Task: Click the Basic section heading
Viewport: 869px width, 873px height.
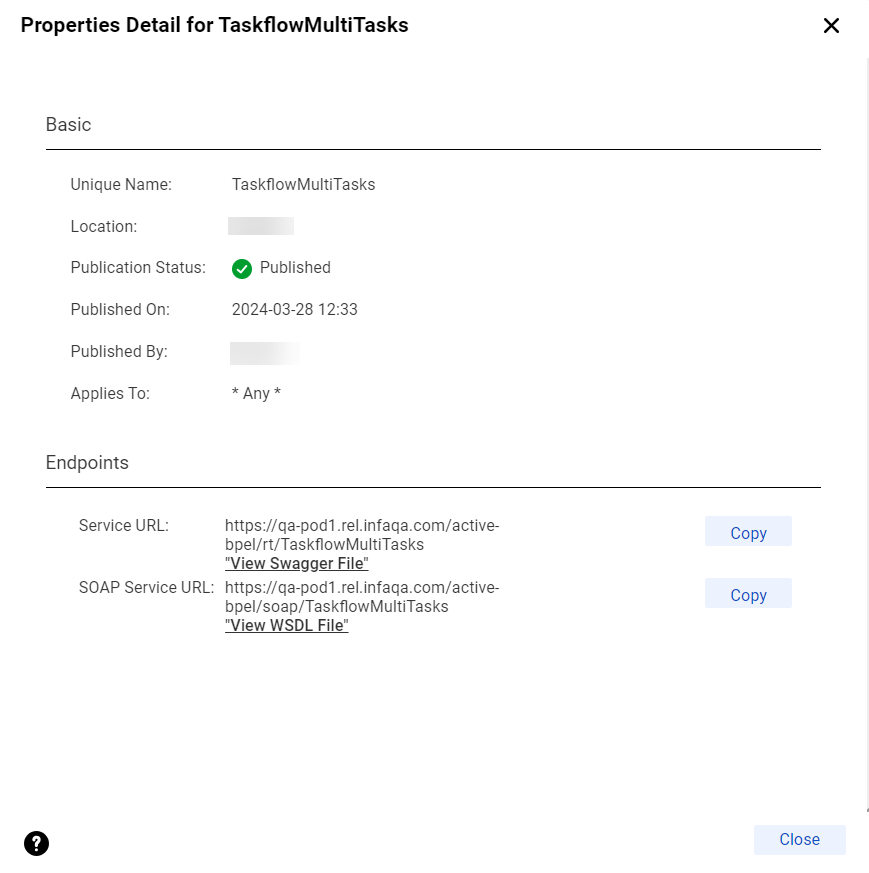Action: 68,125
